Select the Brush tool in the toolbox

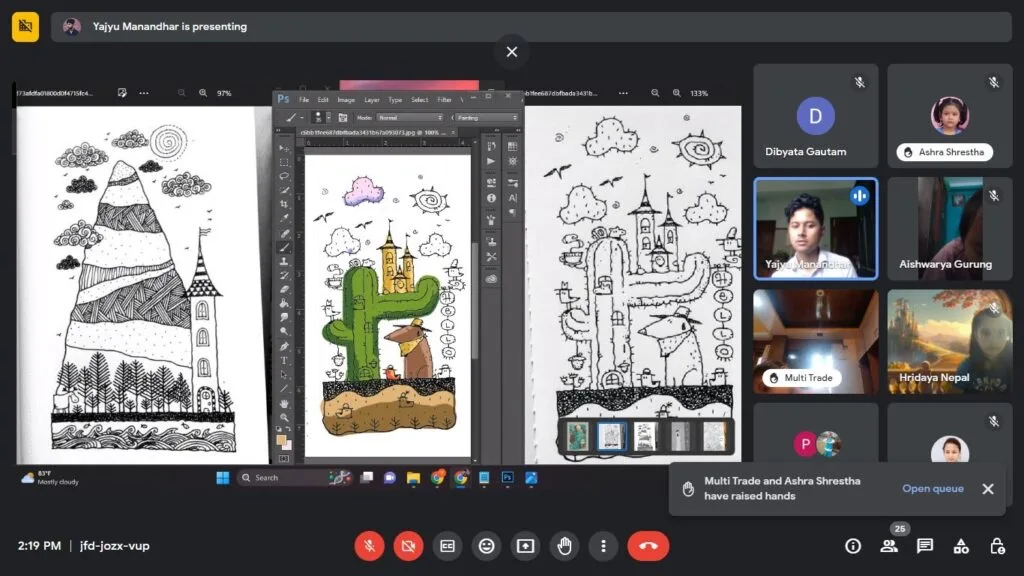tap(284, 248)
